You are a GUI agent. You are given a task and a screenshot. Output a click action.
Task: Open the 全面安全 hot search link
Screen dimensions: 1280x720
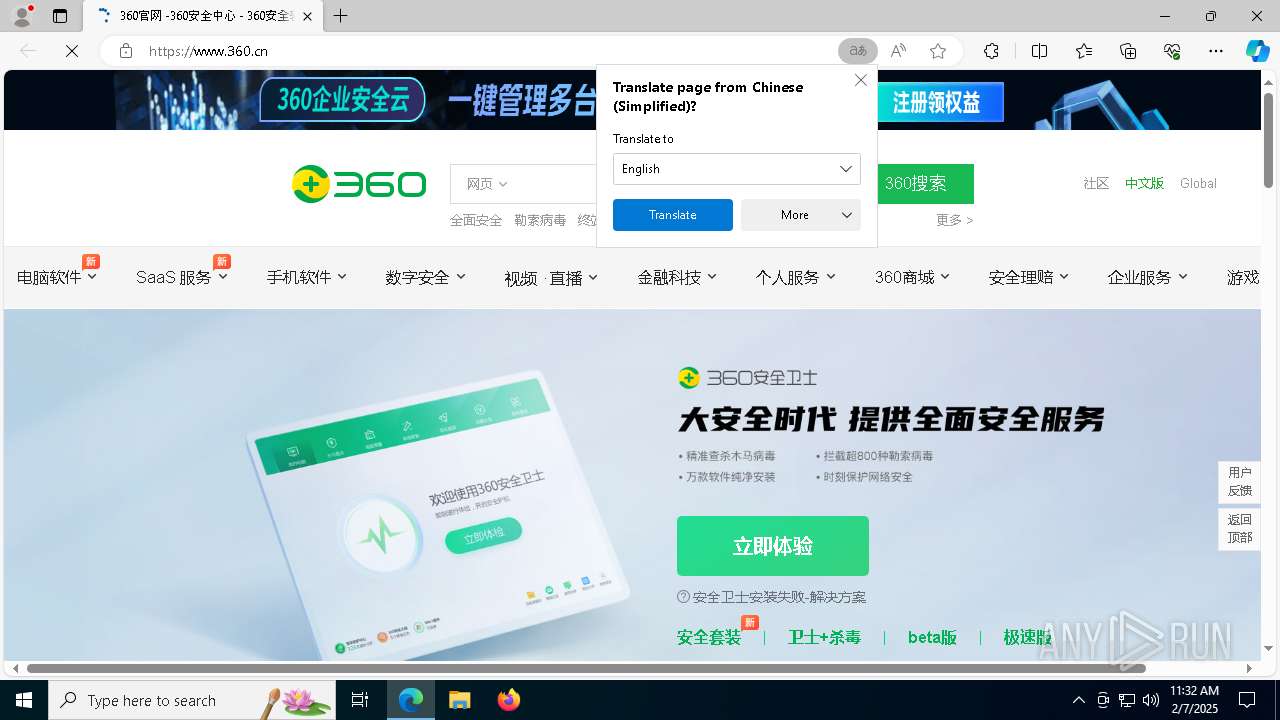pyautogui.click(x=476, y=220)
